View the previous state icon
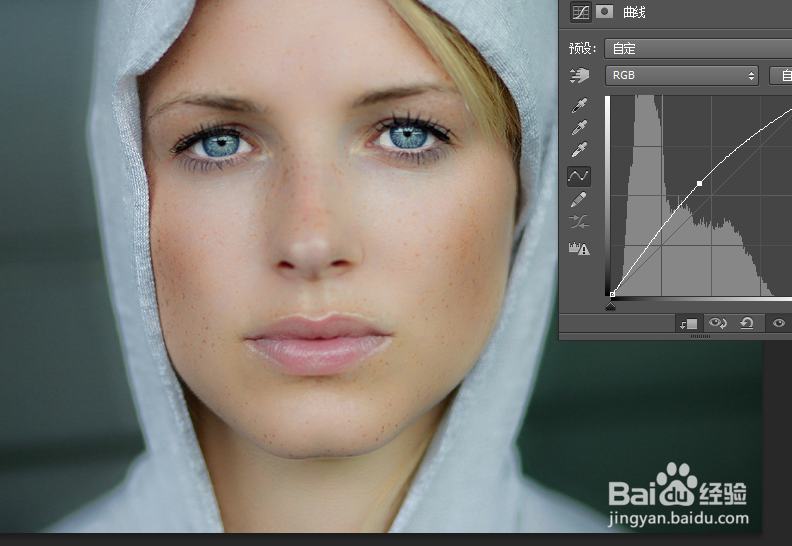Viewport: 792px width, 546px height. click(x=717, y=323)
